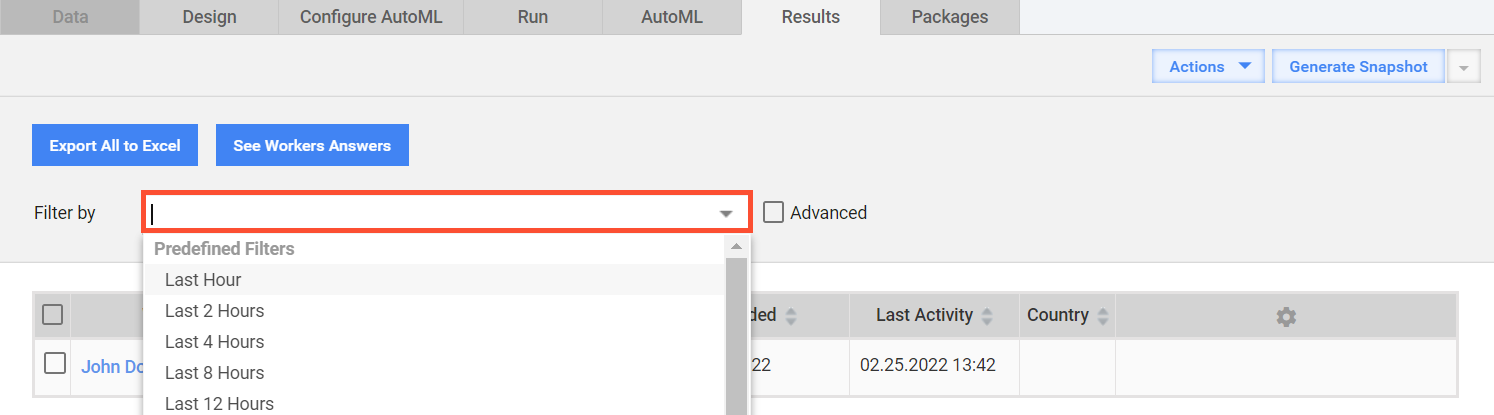Click the Generate Snapshot button

(1358, 66)
